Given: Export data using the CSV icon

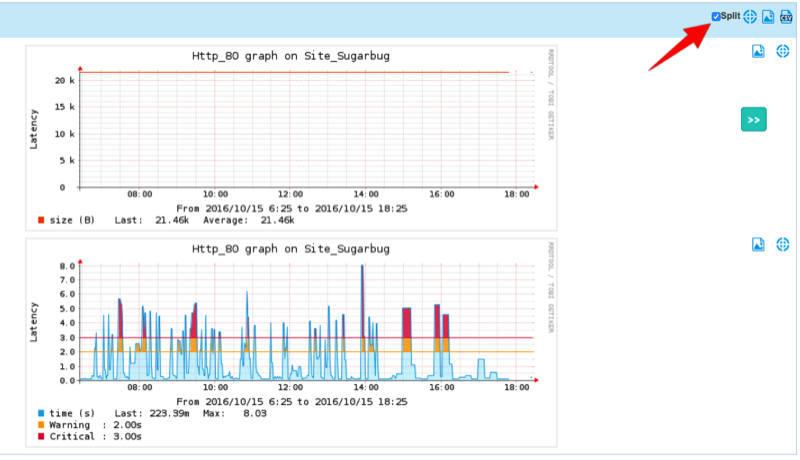Looking at the screenshot, I should (x=786, y=17).
